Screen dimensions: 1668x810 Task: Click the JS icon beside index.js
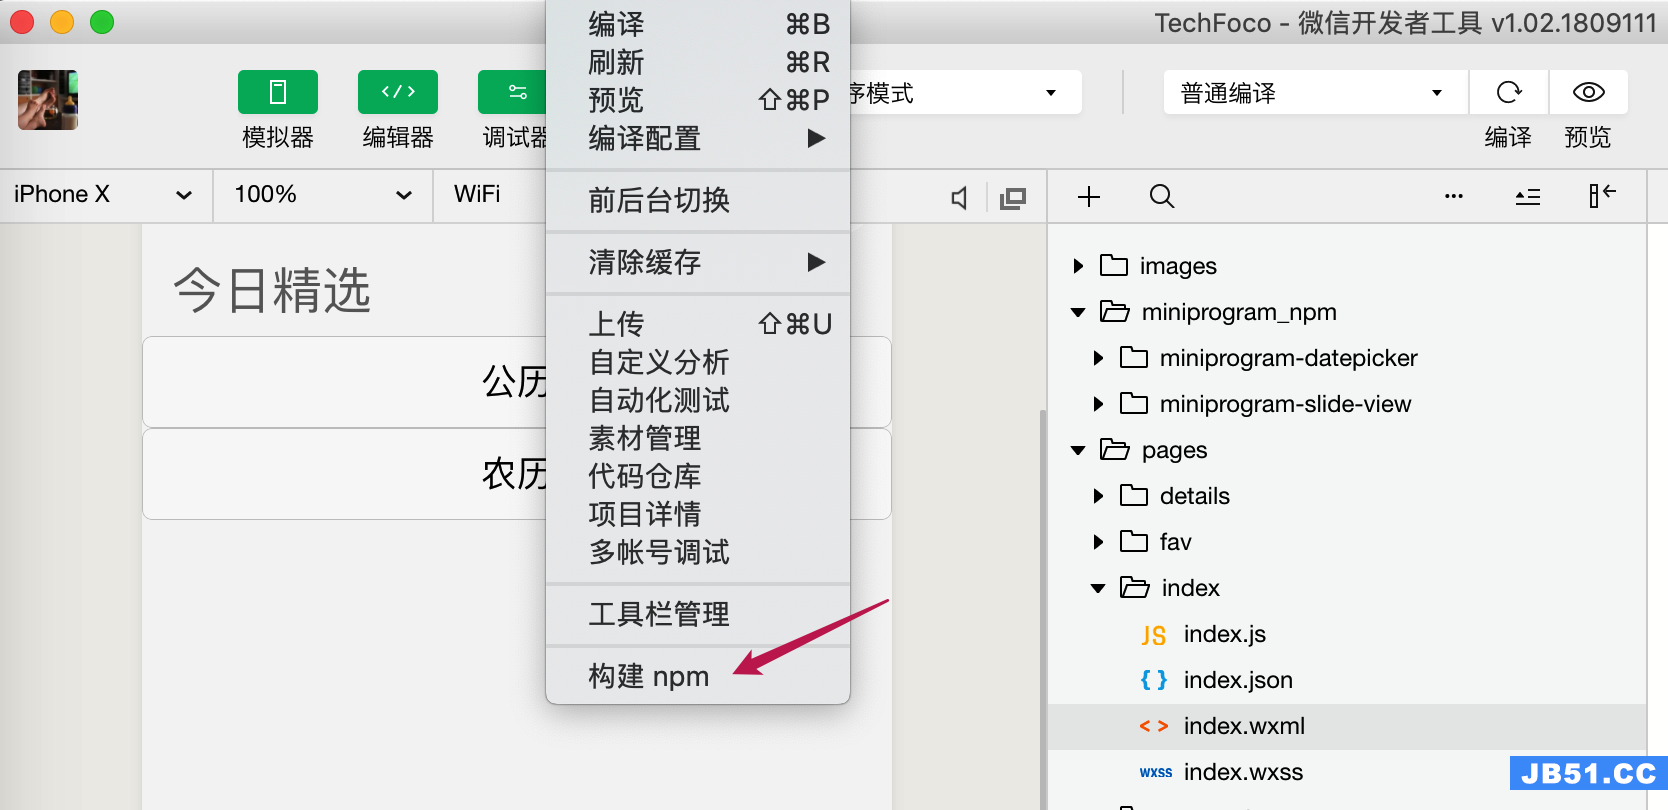[1153, 635]
